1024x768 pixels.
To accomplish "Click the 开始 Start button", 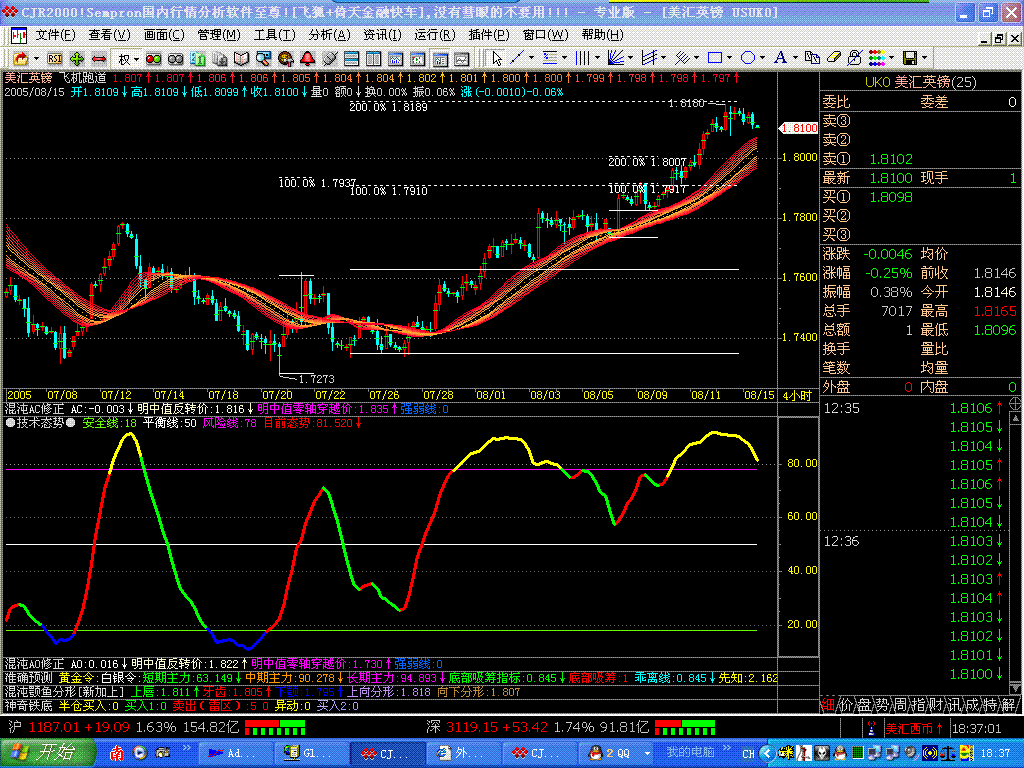I will [x=47, y=752].
